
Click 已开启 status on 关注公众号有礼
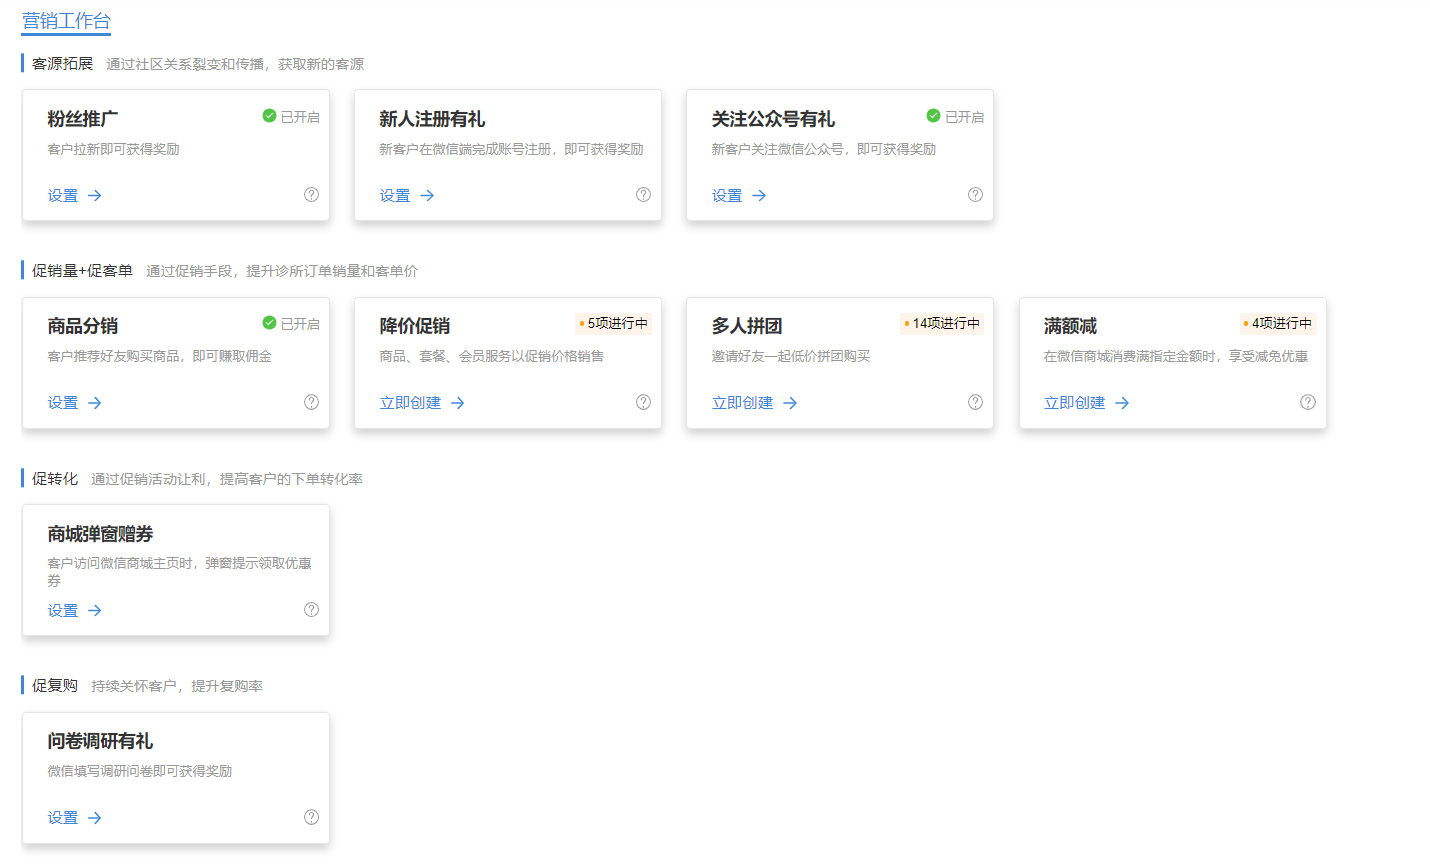pos(955,117)
